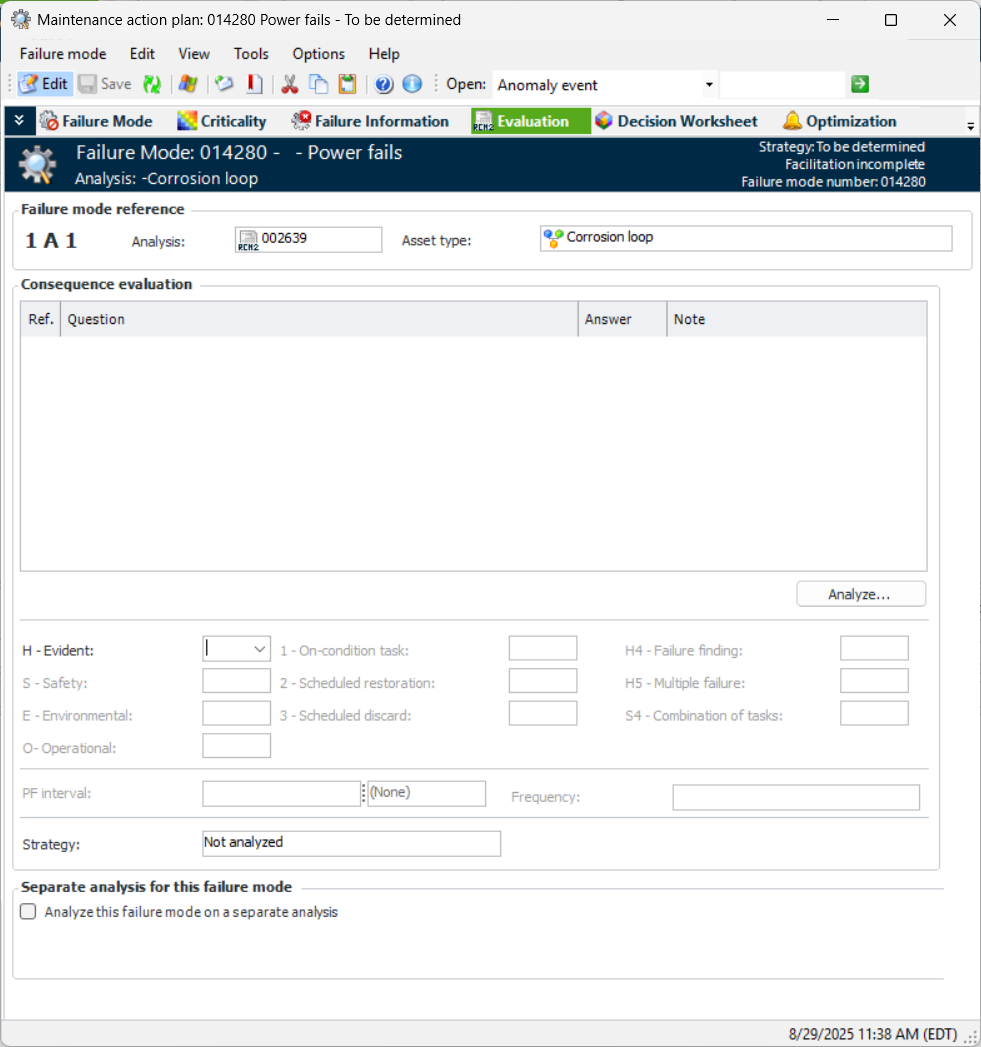Click the 3 - Scheduled discard field
The height and width of the screenshot is (1047, 981).
click(543, 713)
